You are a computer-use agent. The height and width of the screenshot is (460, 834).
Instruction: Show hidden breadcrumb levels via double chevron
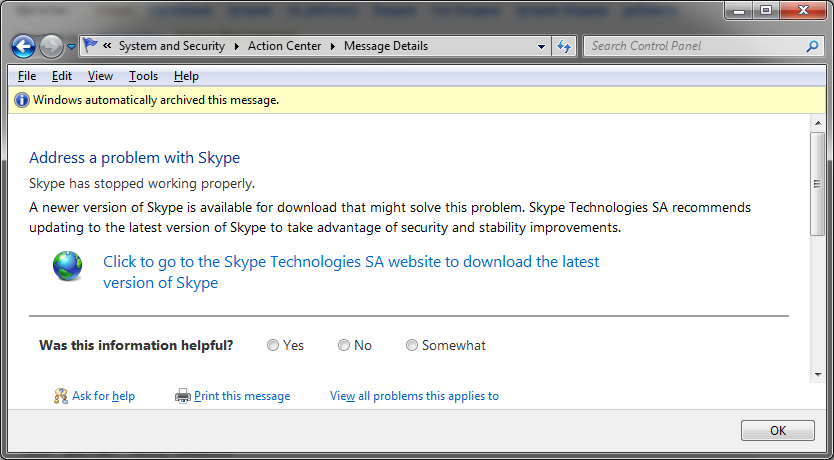coord(107,46)
